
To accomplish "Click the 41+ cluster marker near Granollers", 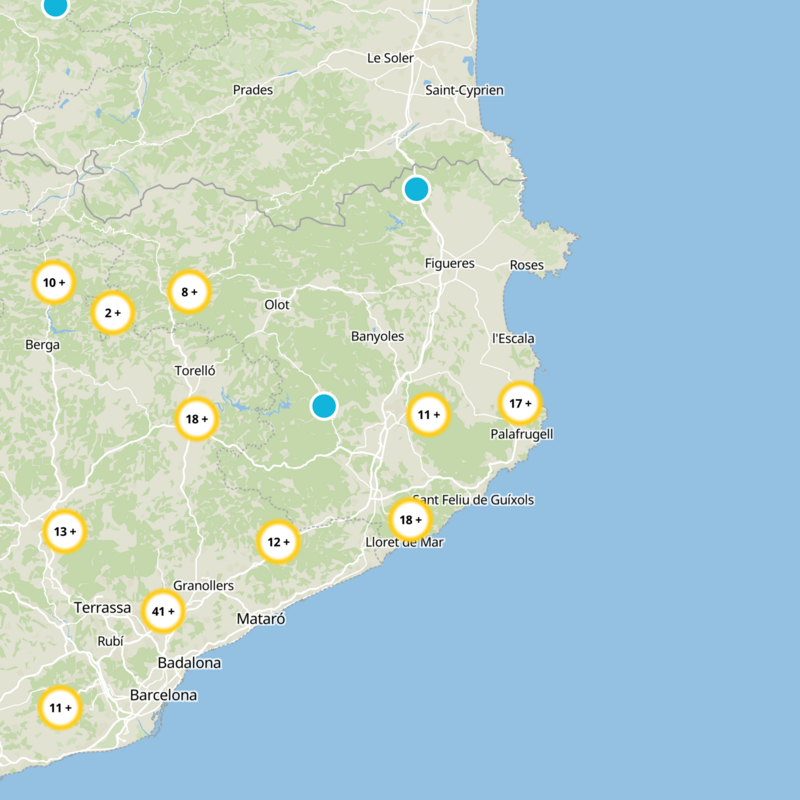I will (x=164, y=610).
